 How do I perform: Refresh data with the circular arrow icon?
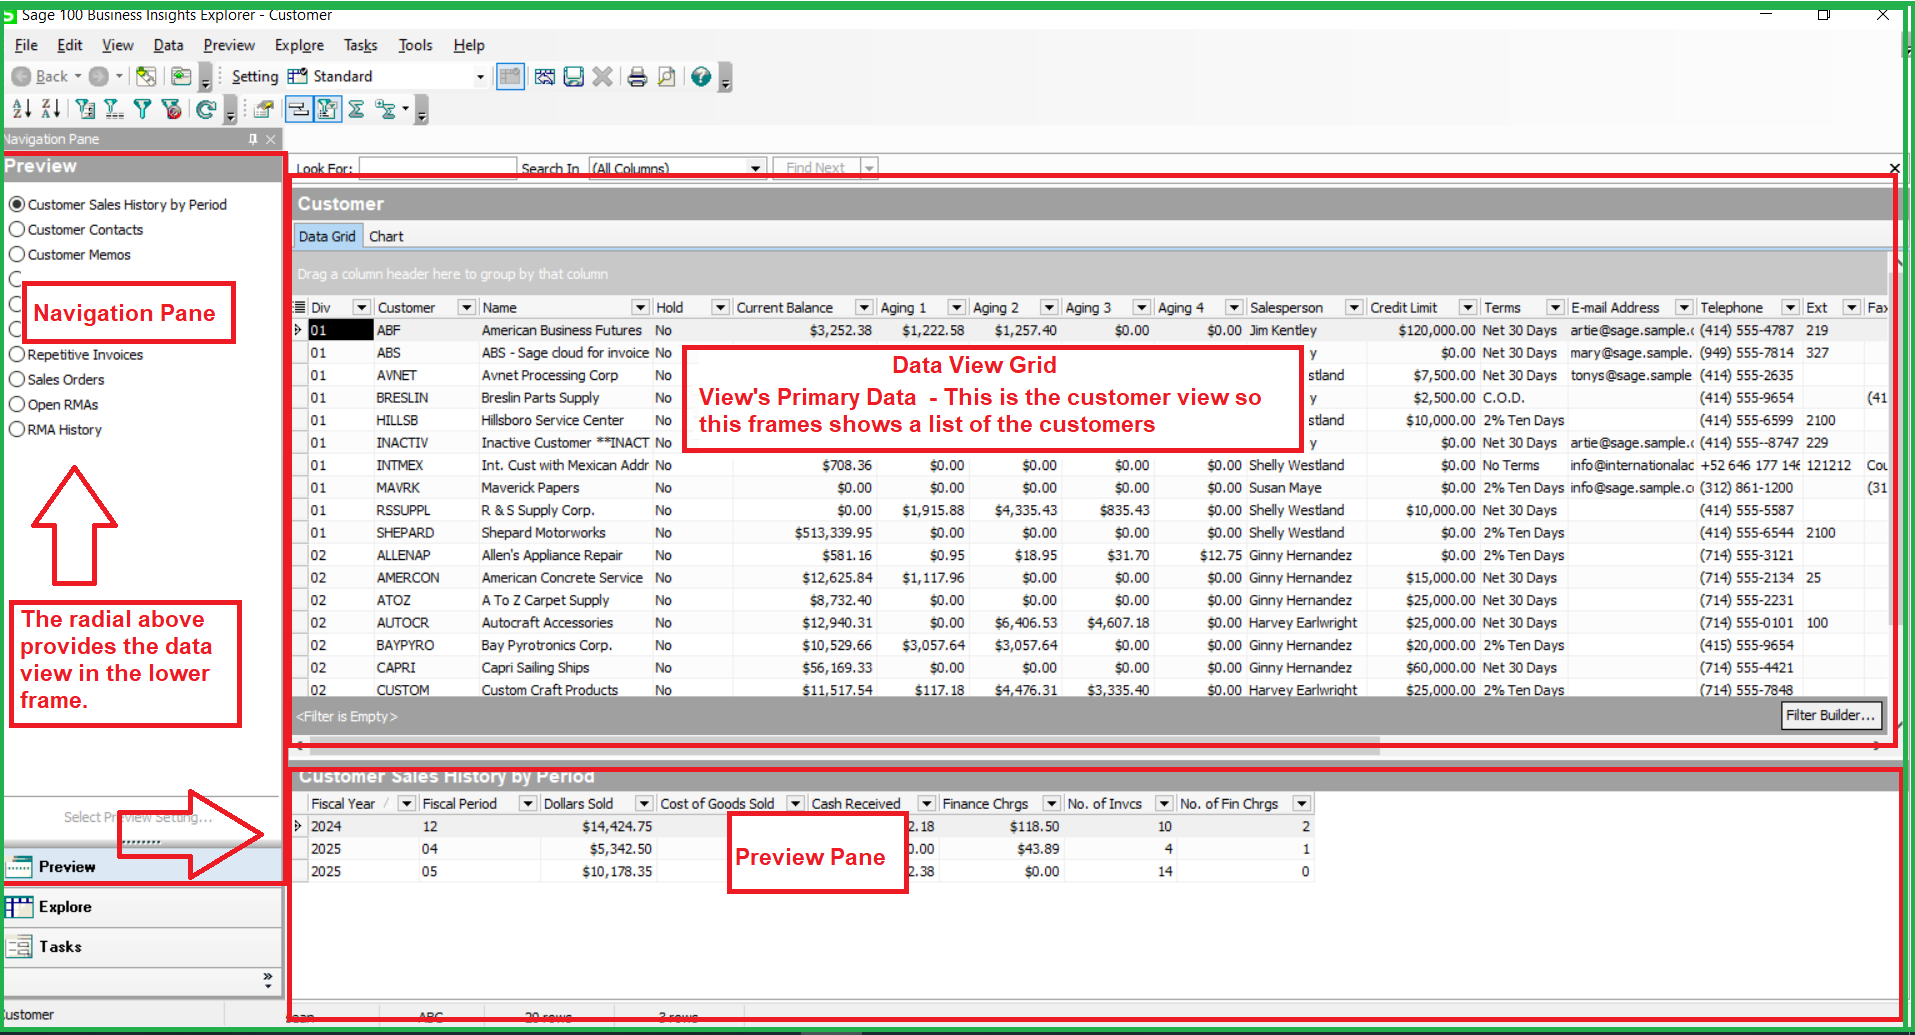tap(206, 109)
